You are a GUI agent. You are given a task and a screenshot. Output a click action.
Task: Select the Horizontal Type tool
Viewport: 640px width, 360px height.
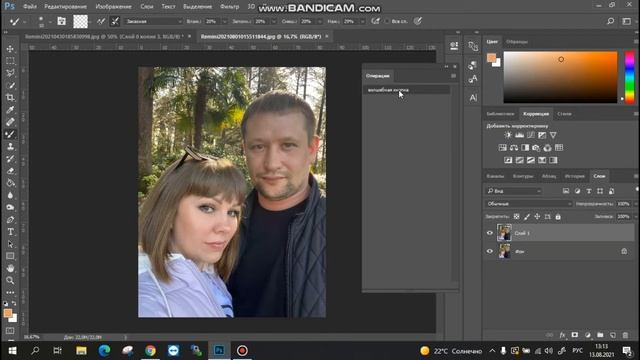pos(10,232)
